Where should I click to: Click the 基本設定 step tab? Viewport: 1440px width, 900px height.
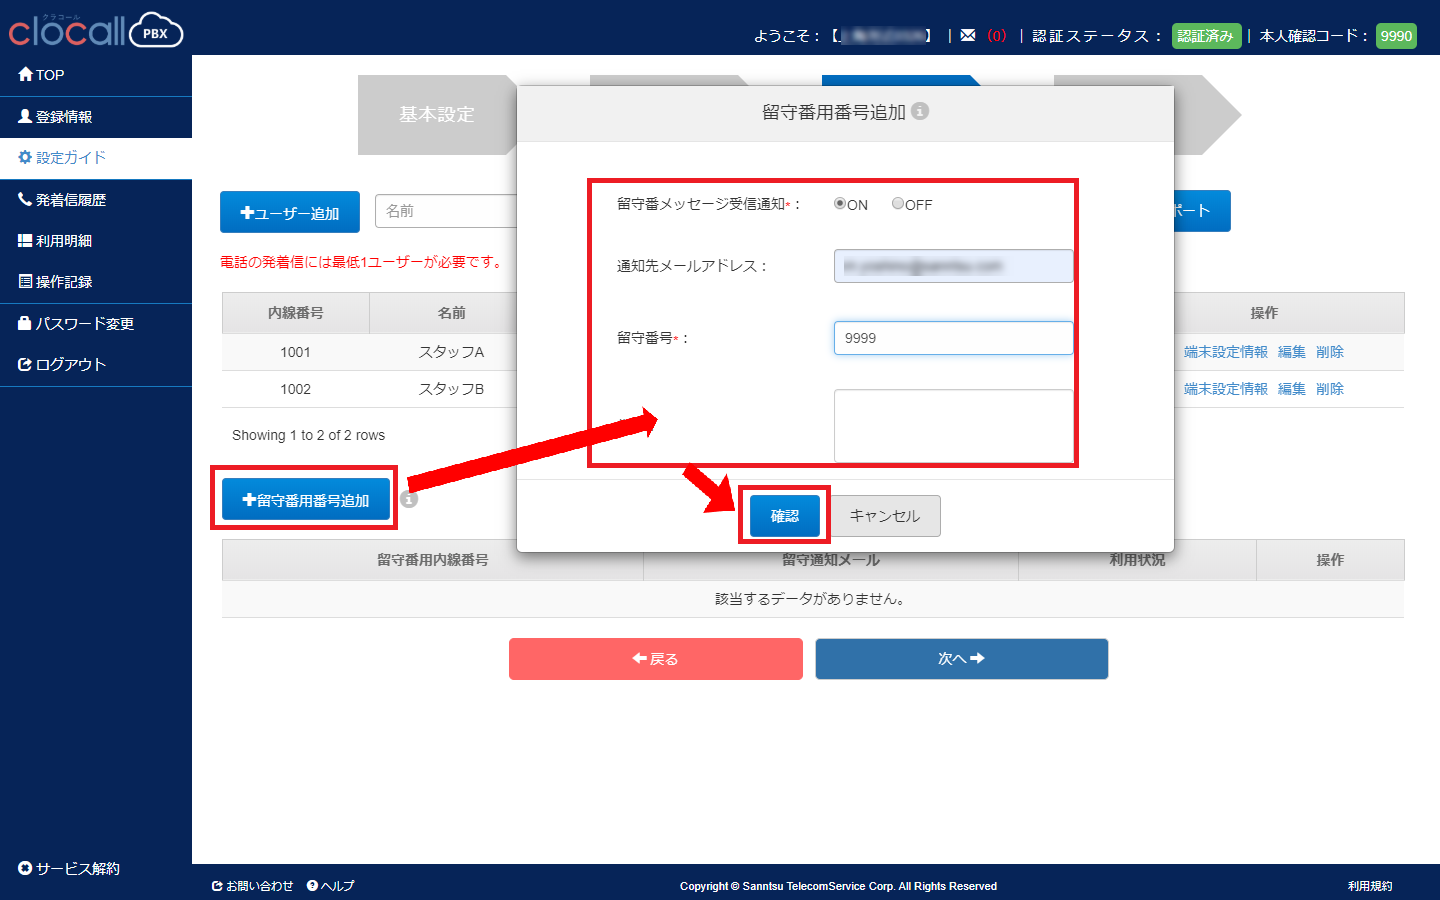[437, 115]
